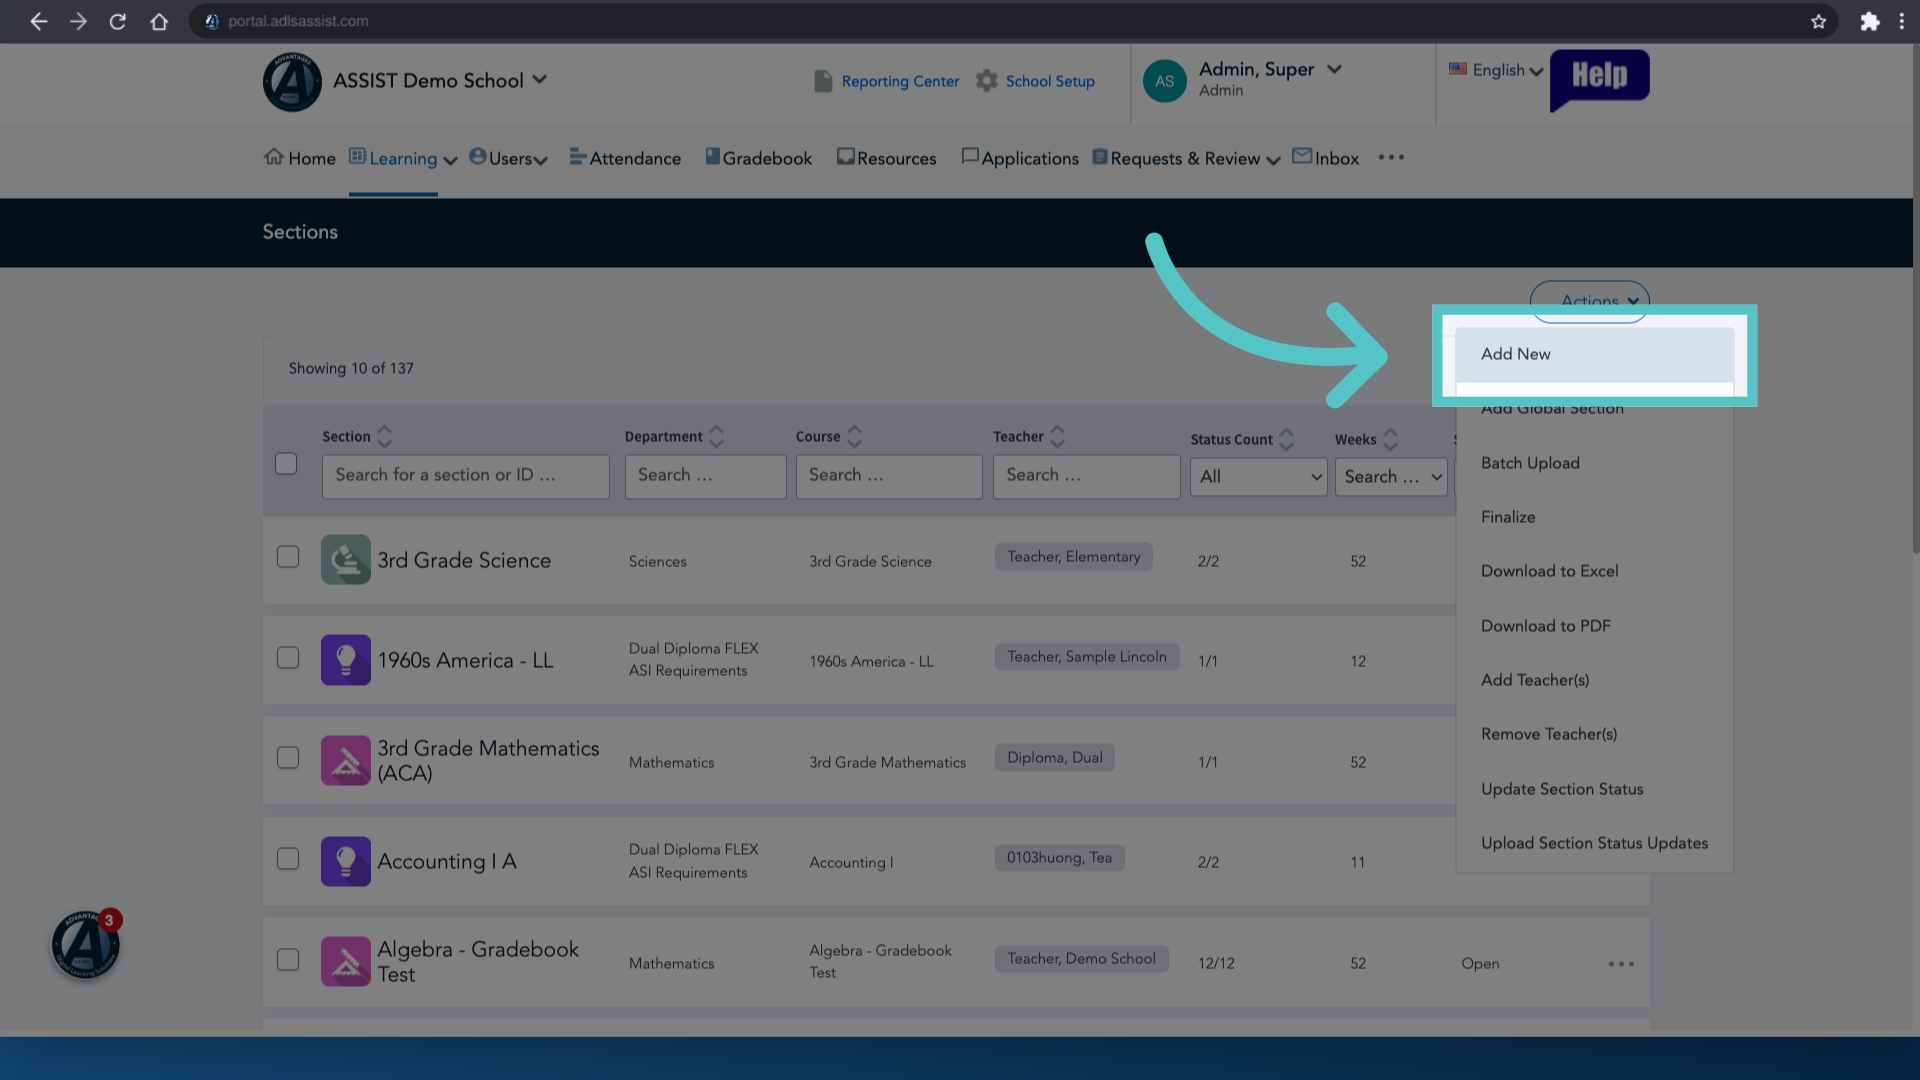Open the Reporting Center document icon
Screen dimensions: 1920x1080
pyautogui.click(x=823, y=81)
